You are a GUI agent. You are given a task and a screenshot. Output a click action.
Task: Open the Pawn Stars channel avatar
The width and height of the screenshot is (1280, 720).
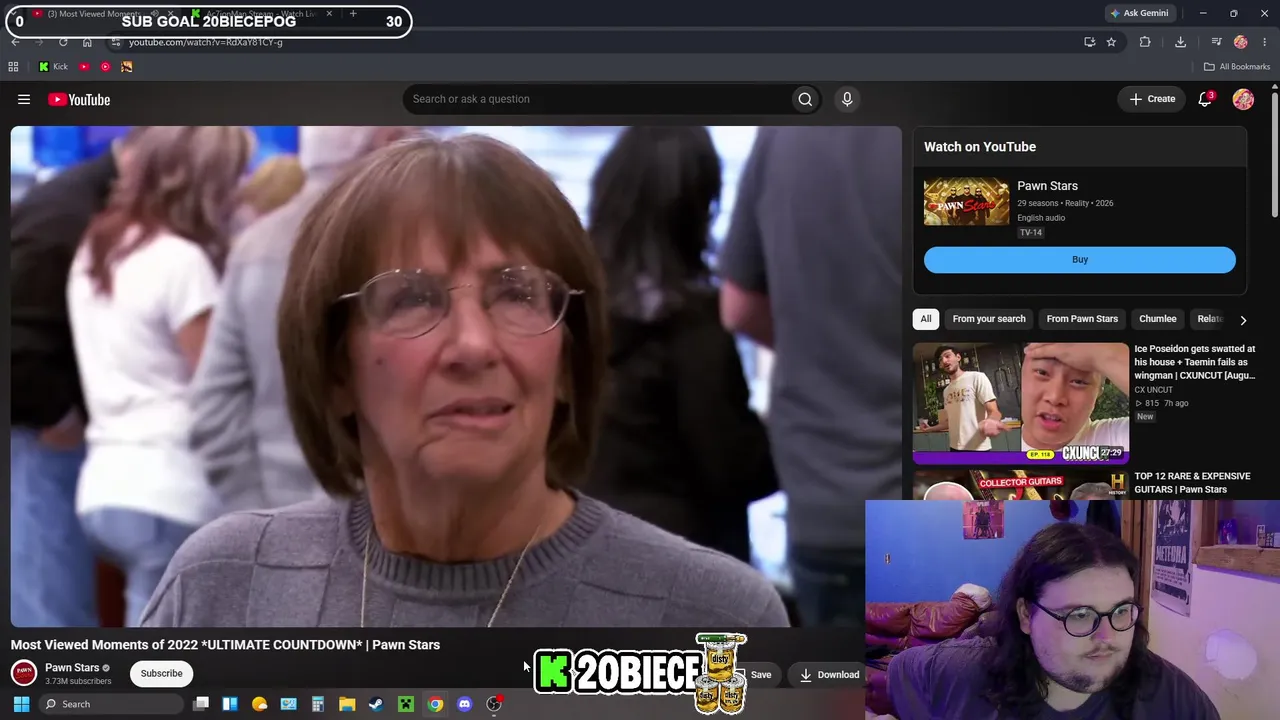click(24, 673)
